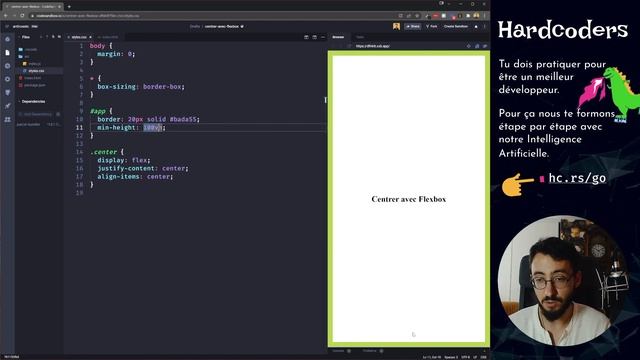Click the CSS language mode in status bar
Screen dimensions: 640x360
point(483,357)
